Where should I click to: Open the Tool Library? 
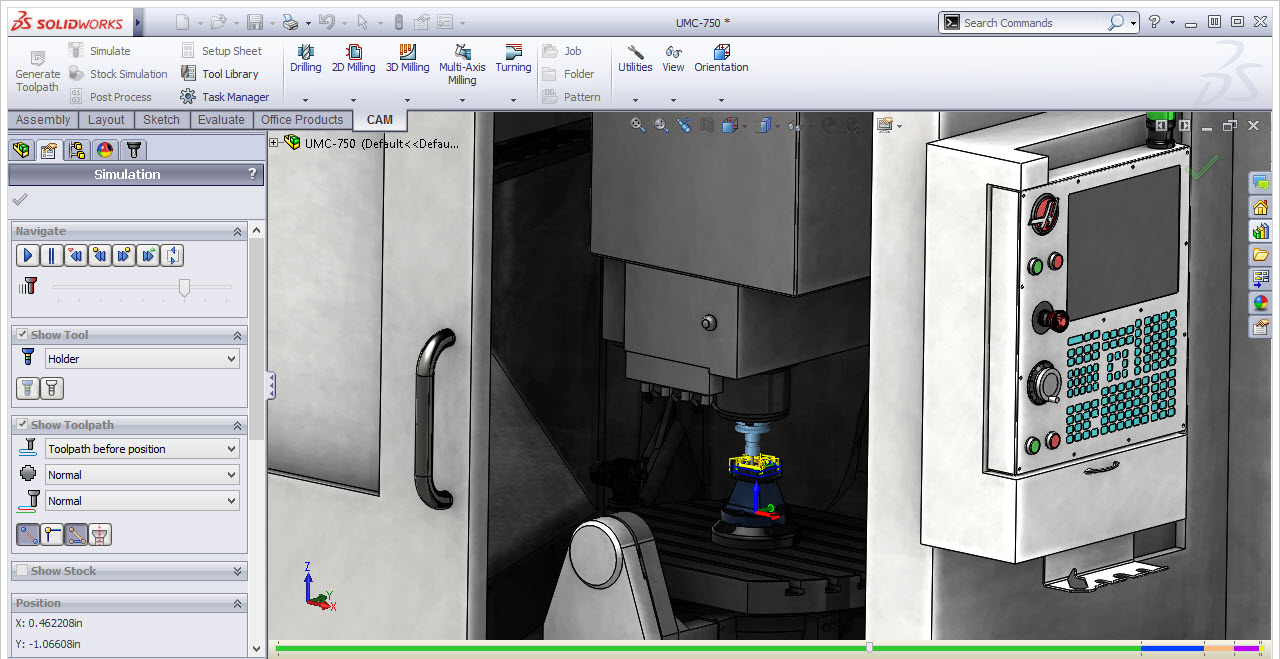coord(219,74)
